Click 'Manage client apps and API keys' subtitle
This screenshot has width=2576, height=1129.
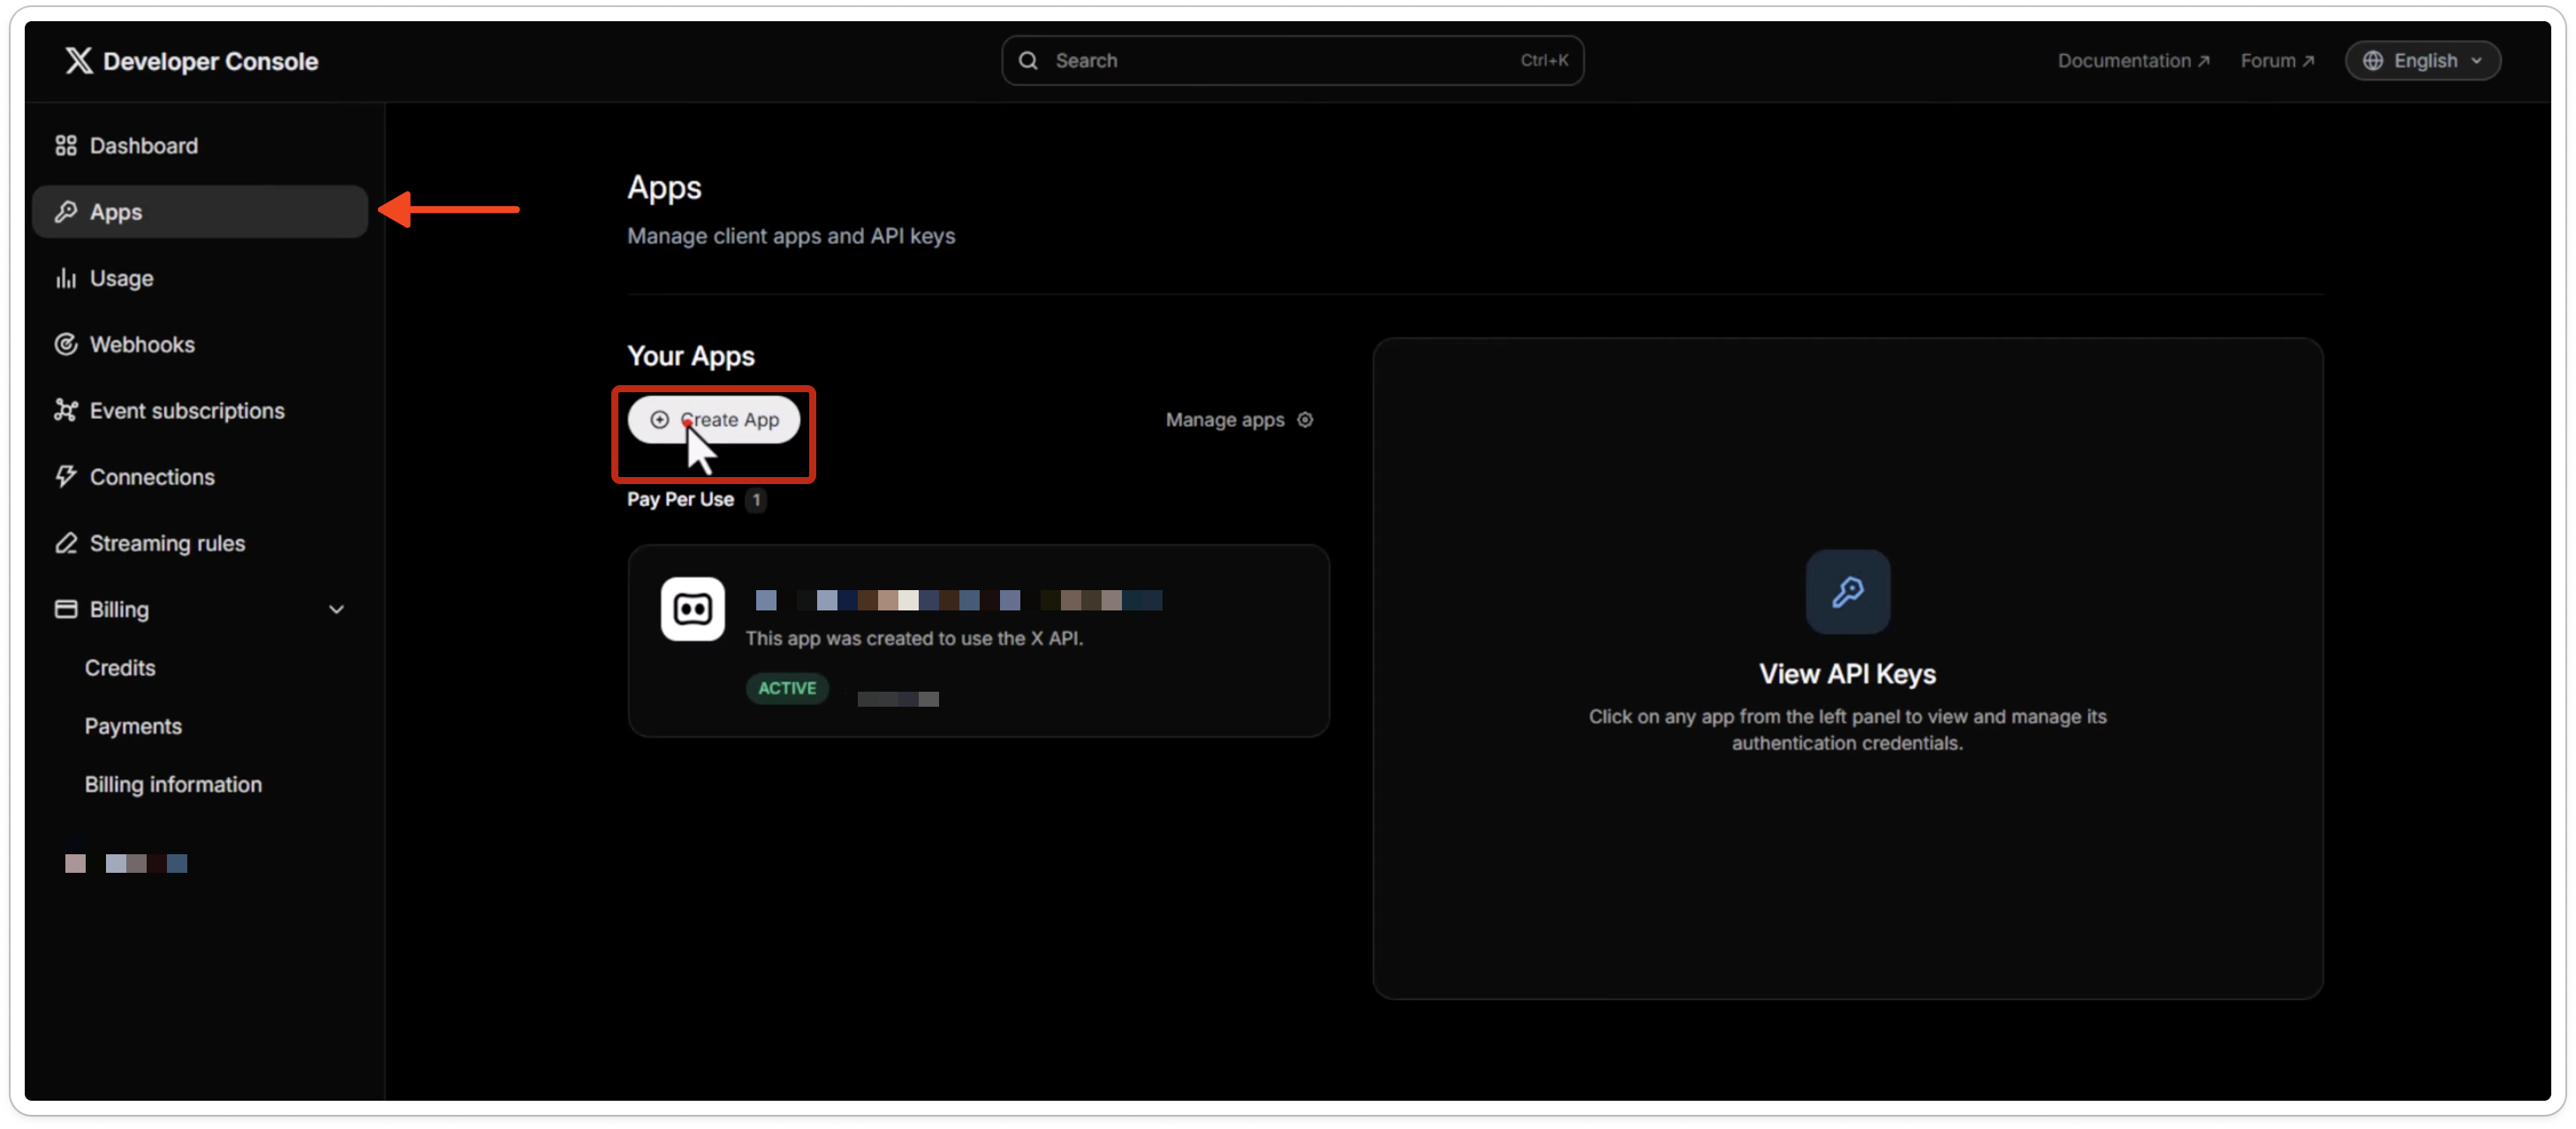(791, 236)
